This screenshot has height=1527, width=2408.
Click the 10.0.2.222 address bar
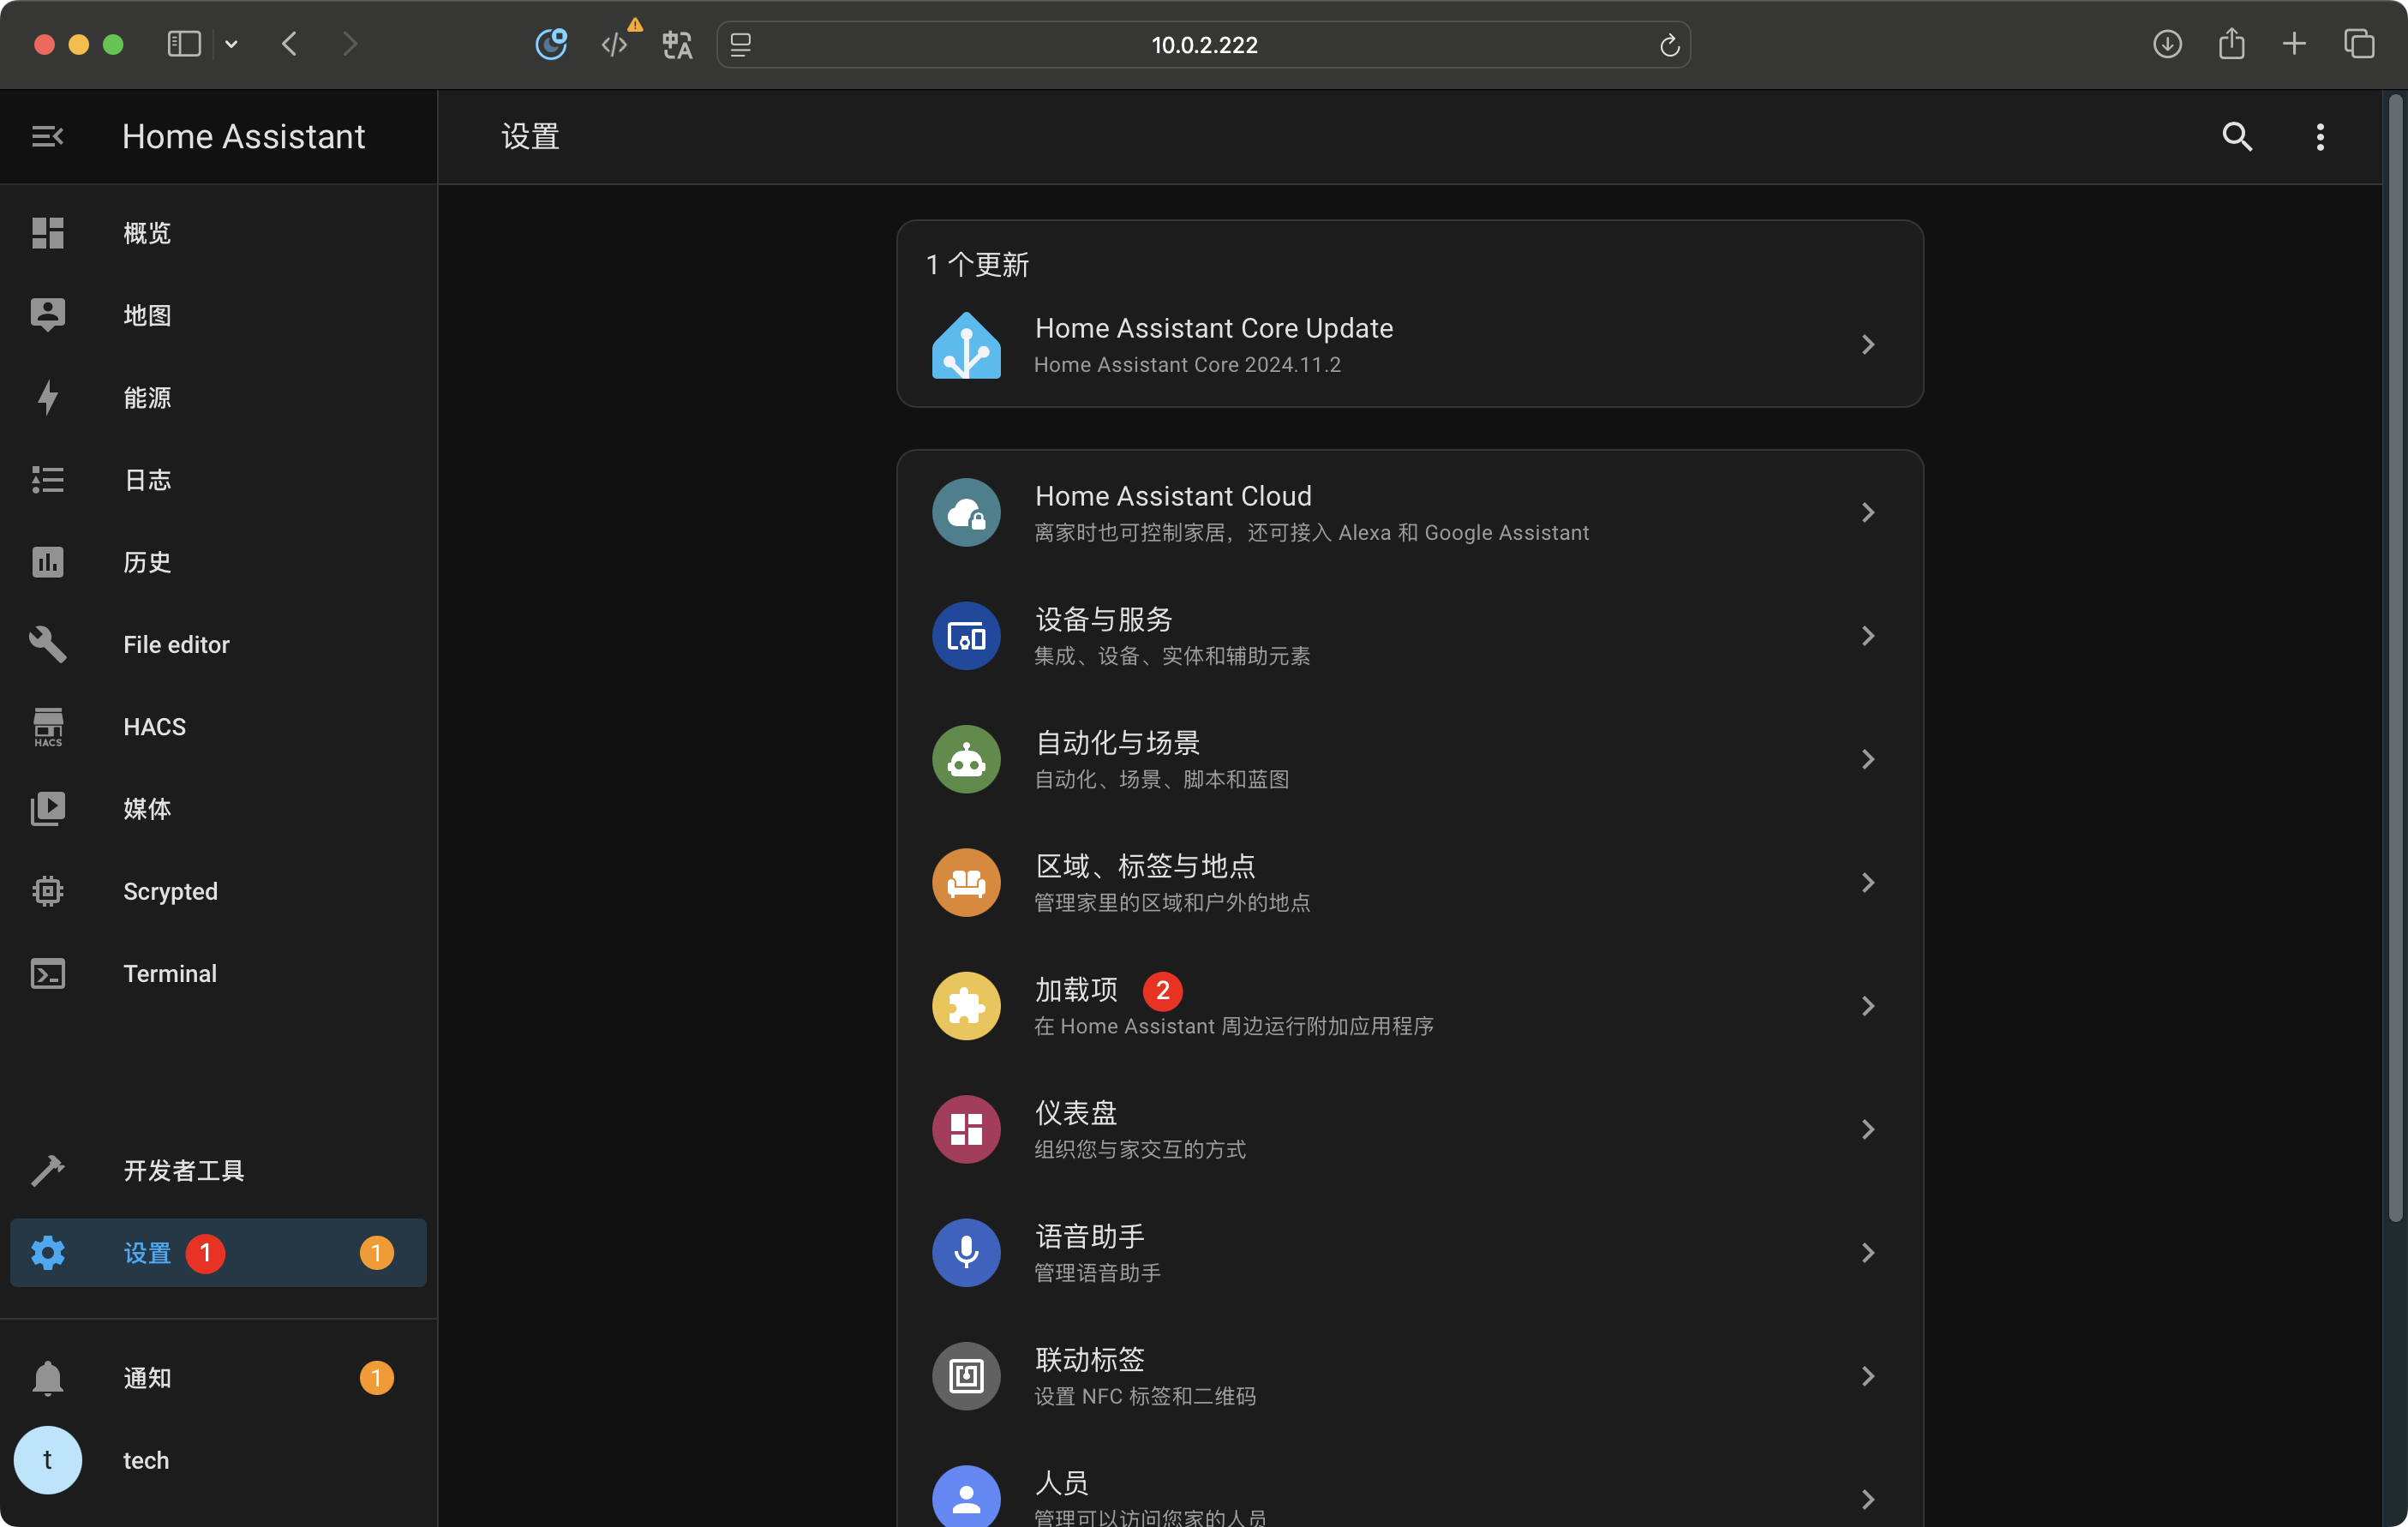[1203, 45]
